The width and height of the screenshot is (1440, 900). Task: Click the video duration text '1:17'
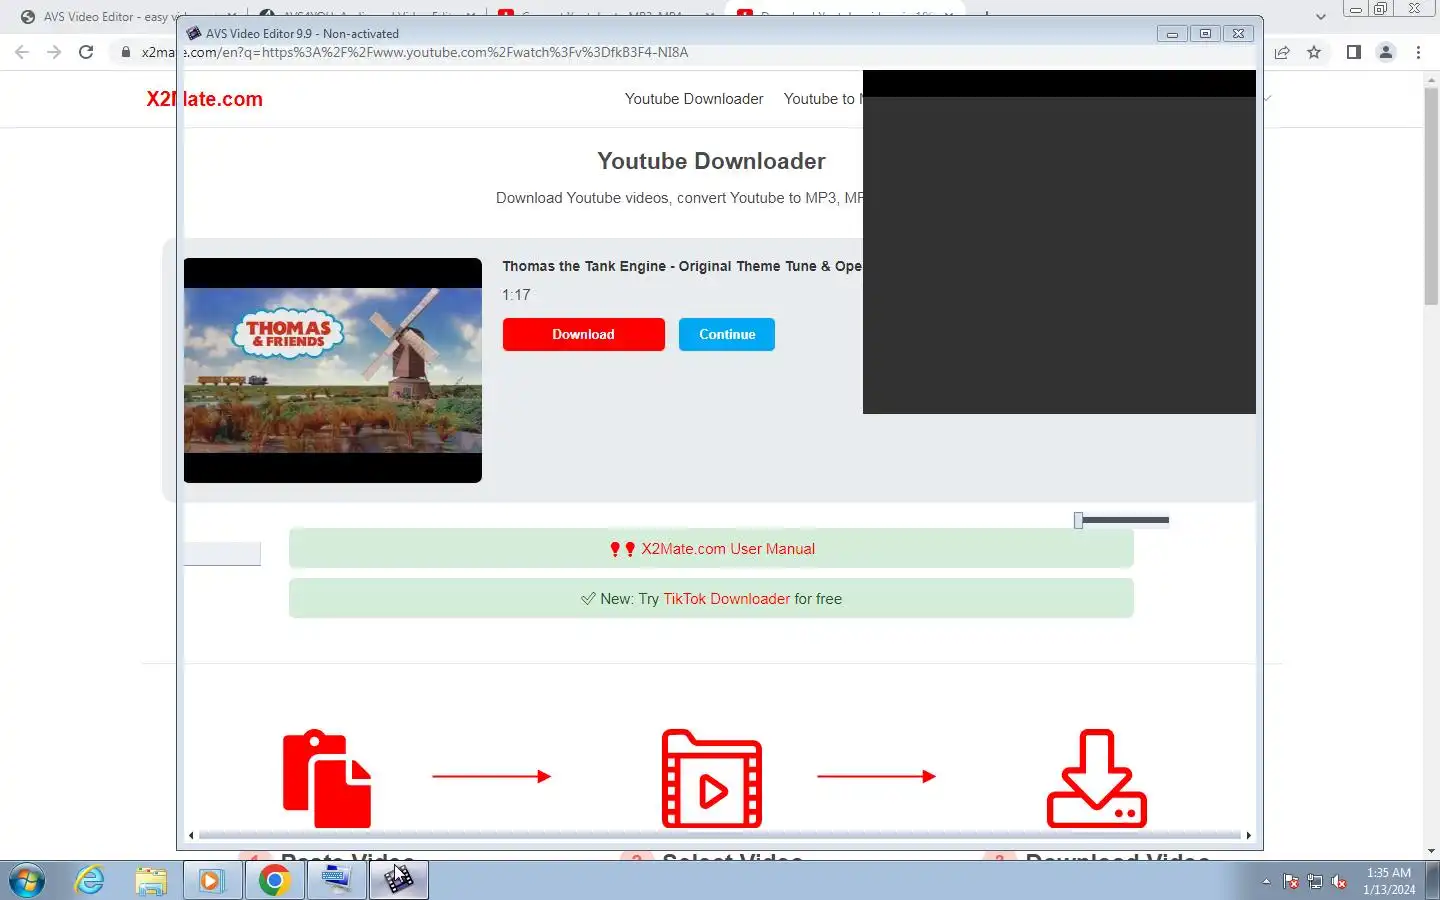516,295
